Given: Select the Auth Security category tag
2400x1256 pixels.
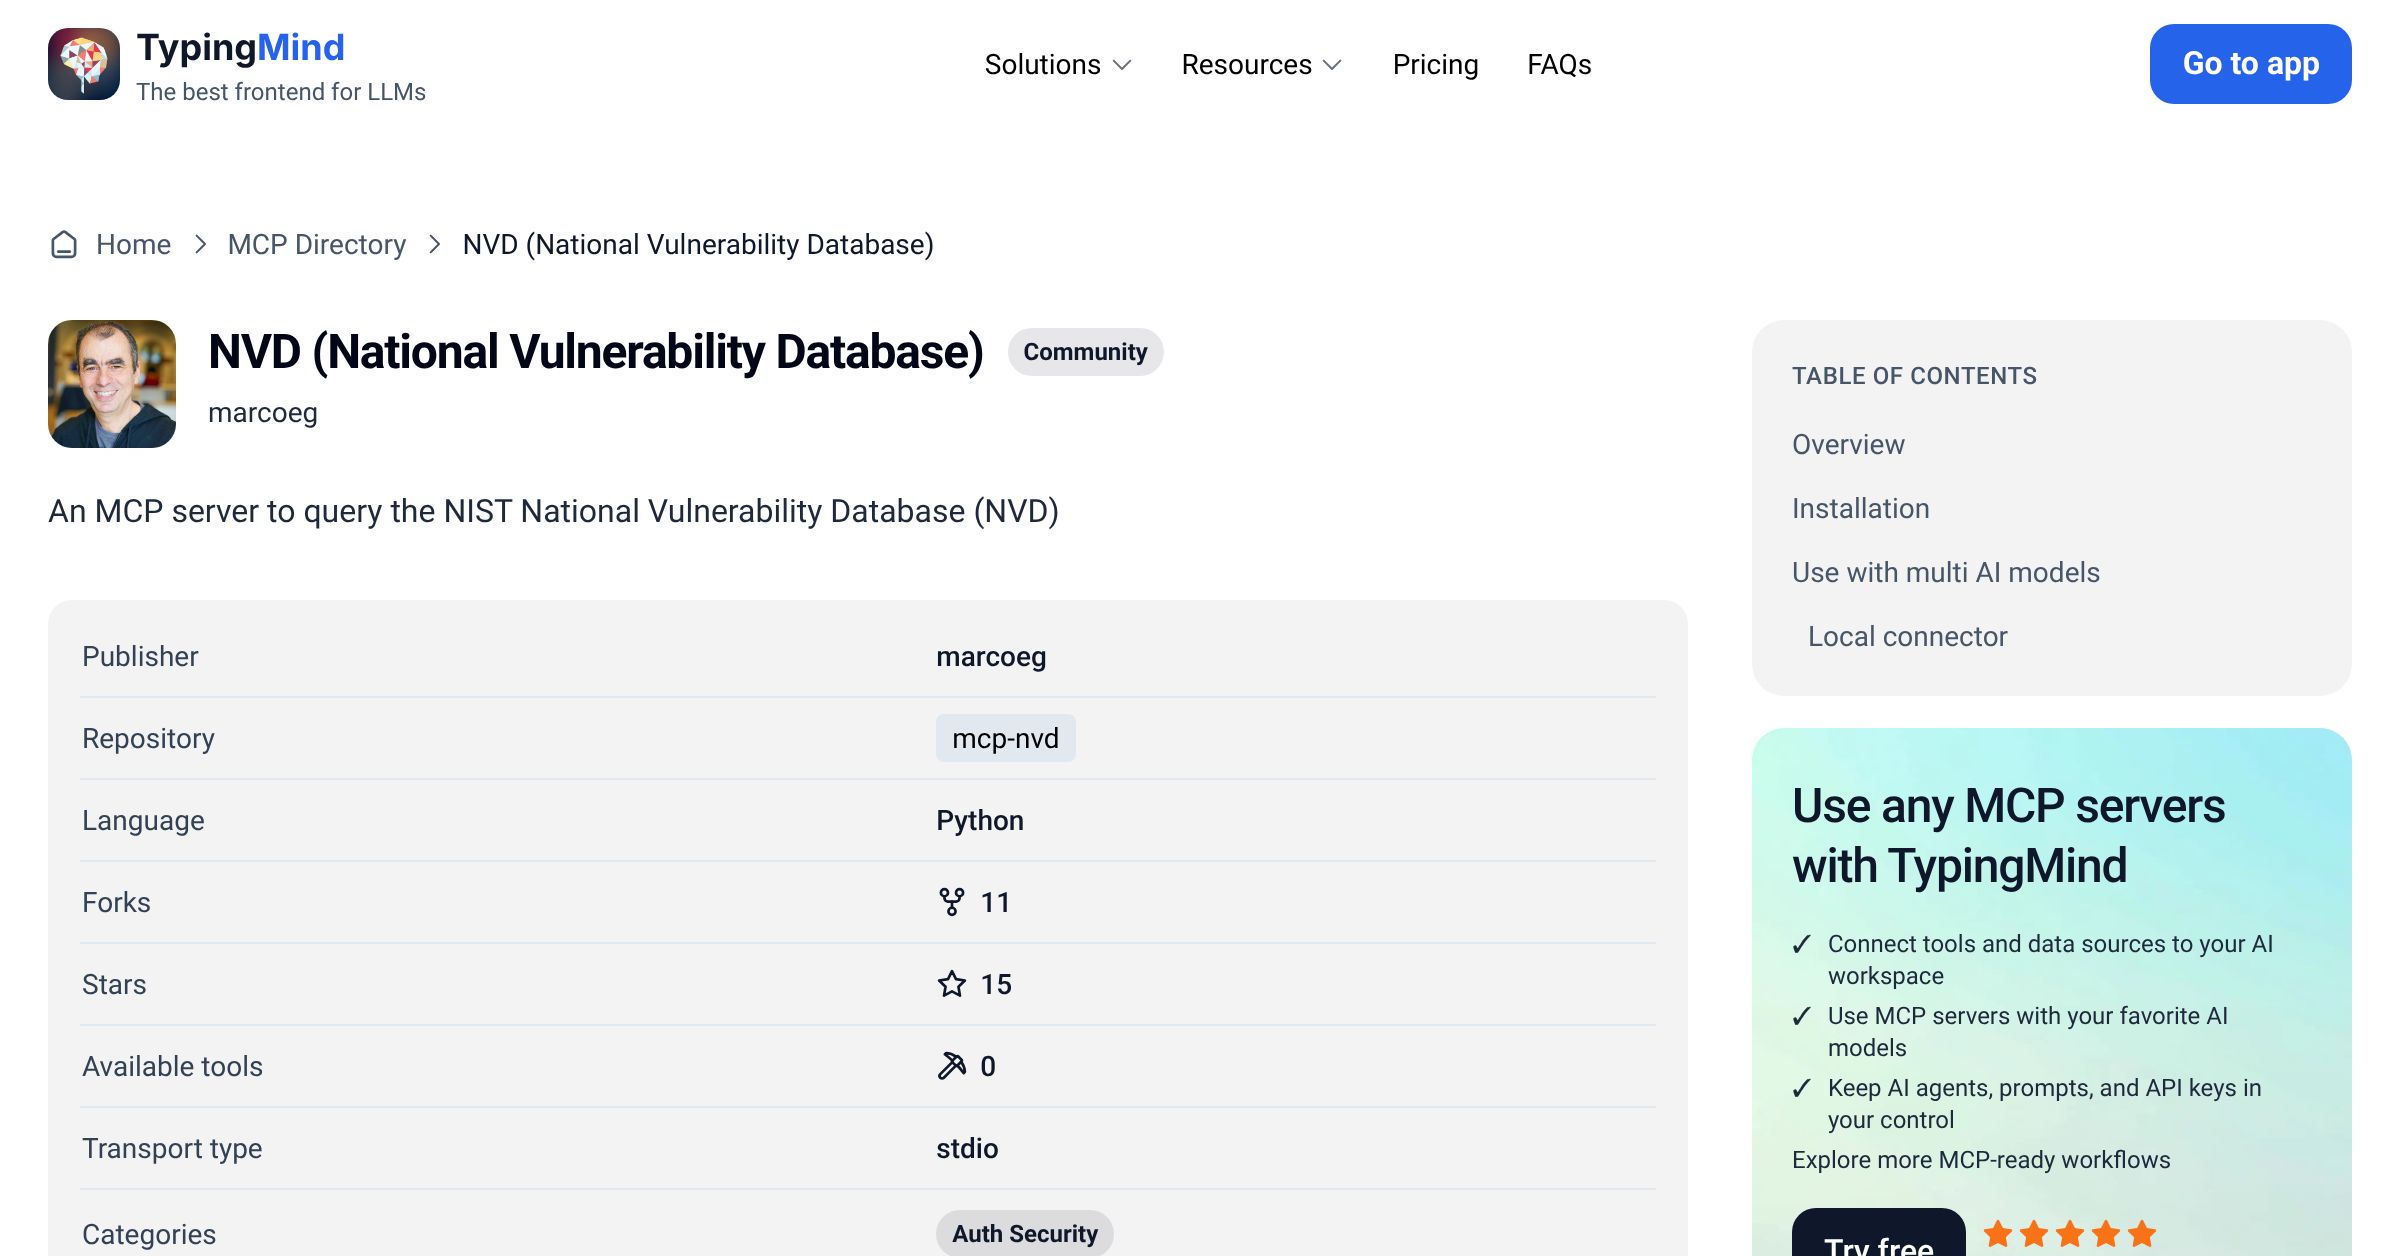Looking at the screenshot, I should coord(1024,1233).
